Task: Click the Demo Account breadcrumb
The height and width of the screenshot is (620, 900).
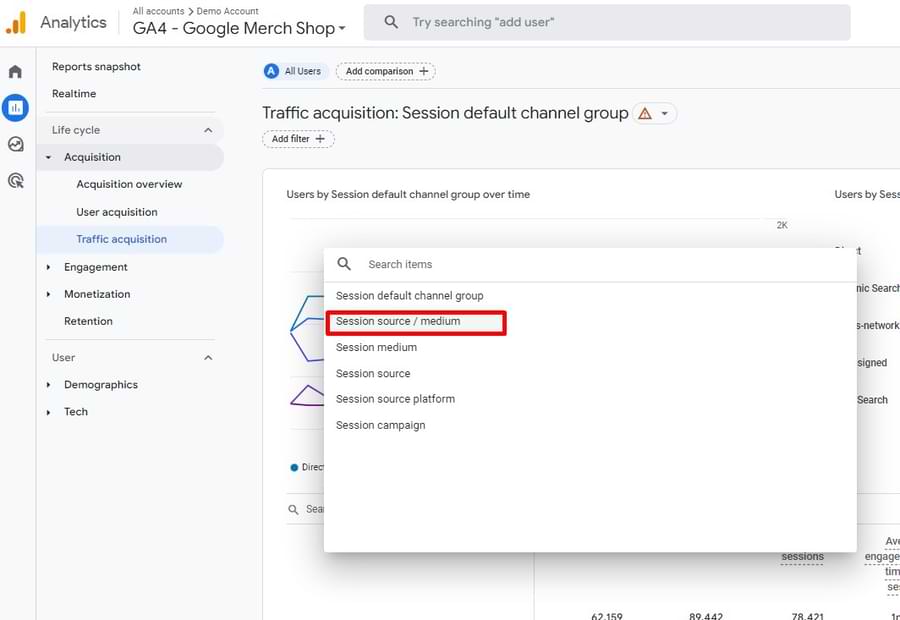Action: (x=227, y=11)
